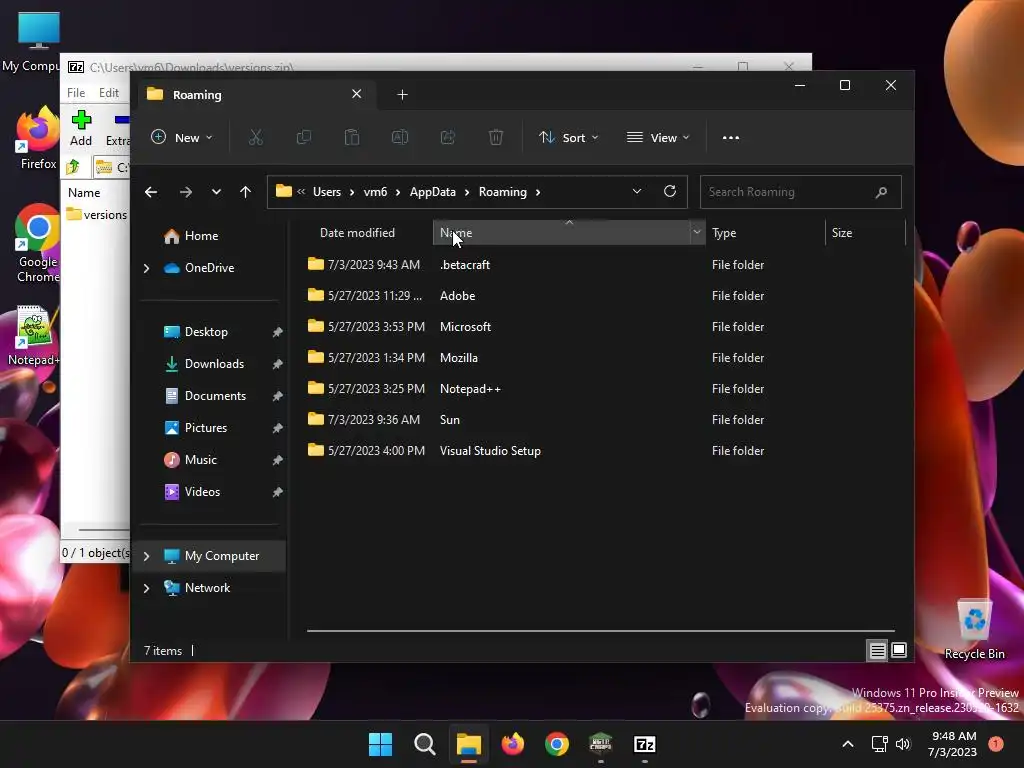Open the New dropdown menu
Image resolution: width=1024 pixels, height=768 pixels.
pos(182,138)
